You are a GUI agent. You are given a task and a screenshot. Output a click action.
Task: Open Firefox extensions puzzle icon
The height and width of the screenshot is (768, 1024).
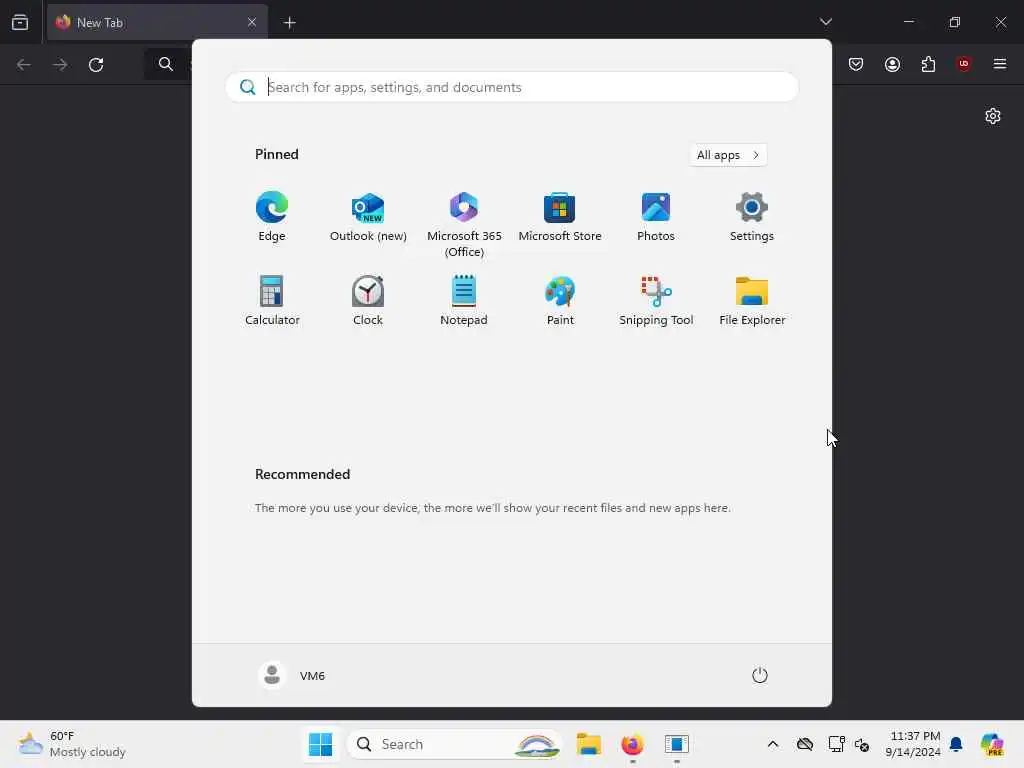click(928, 64)
